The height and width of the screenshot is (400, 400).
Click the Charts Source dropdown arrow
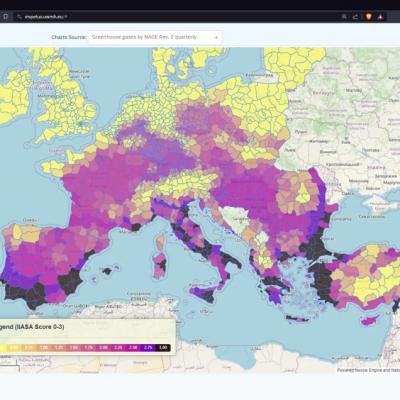click(x=216, y=38)
